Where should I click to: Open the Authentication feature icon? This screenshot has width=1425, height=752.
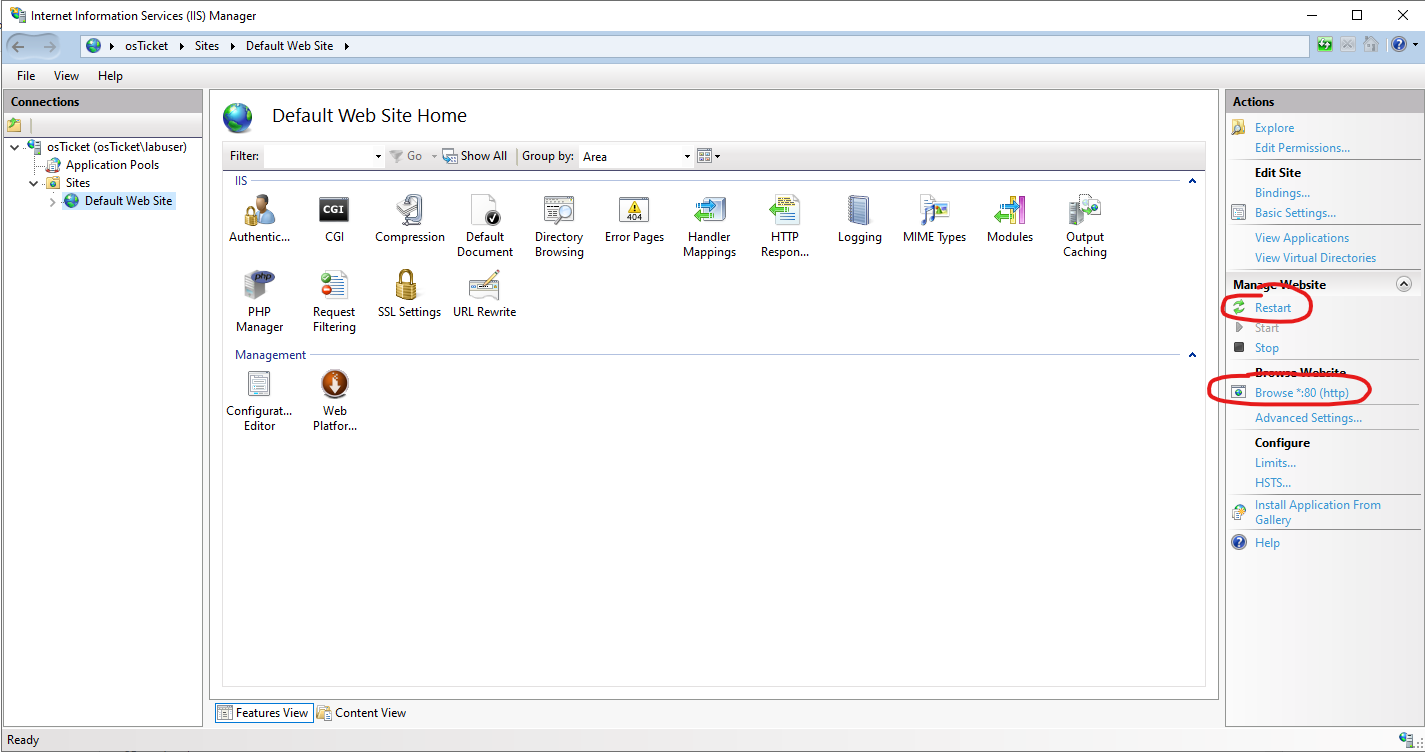(x=259, y=220)
